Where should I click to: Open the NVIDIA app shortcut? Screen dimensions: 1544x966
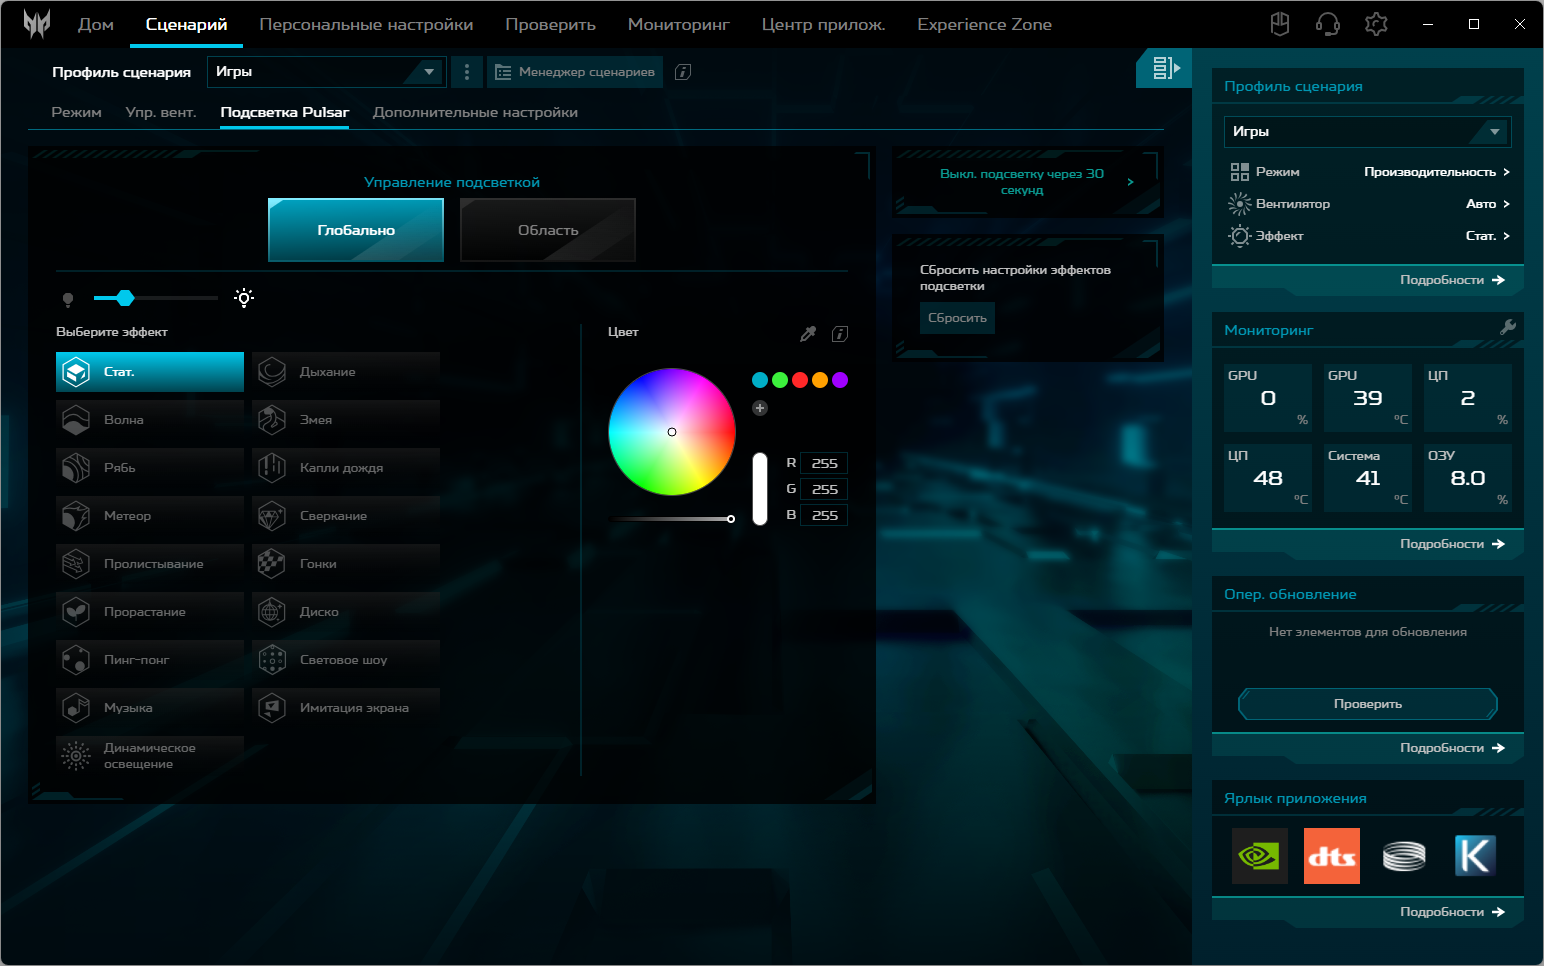tap(1259, 856)
